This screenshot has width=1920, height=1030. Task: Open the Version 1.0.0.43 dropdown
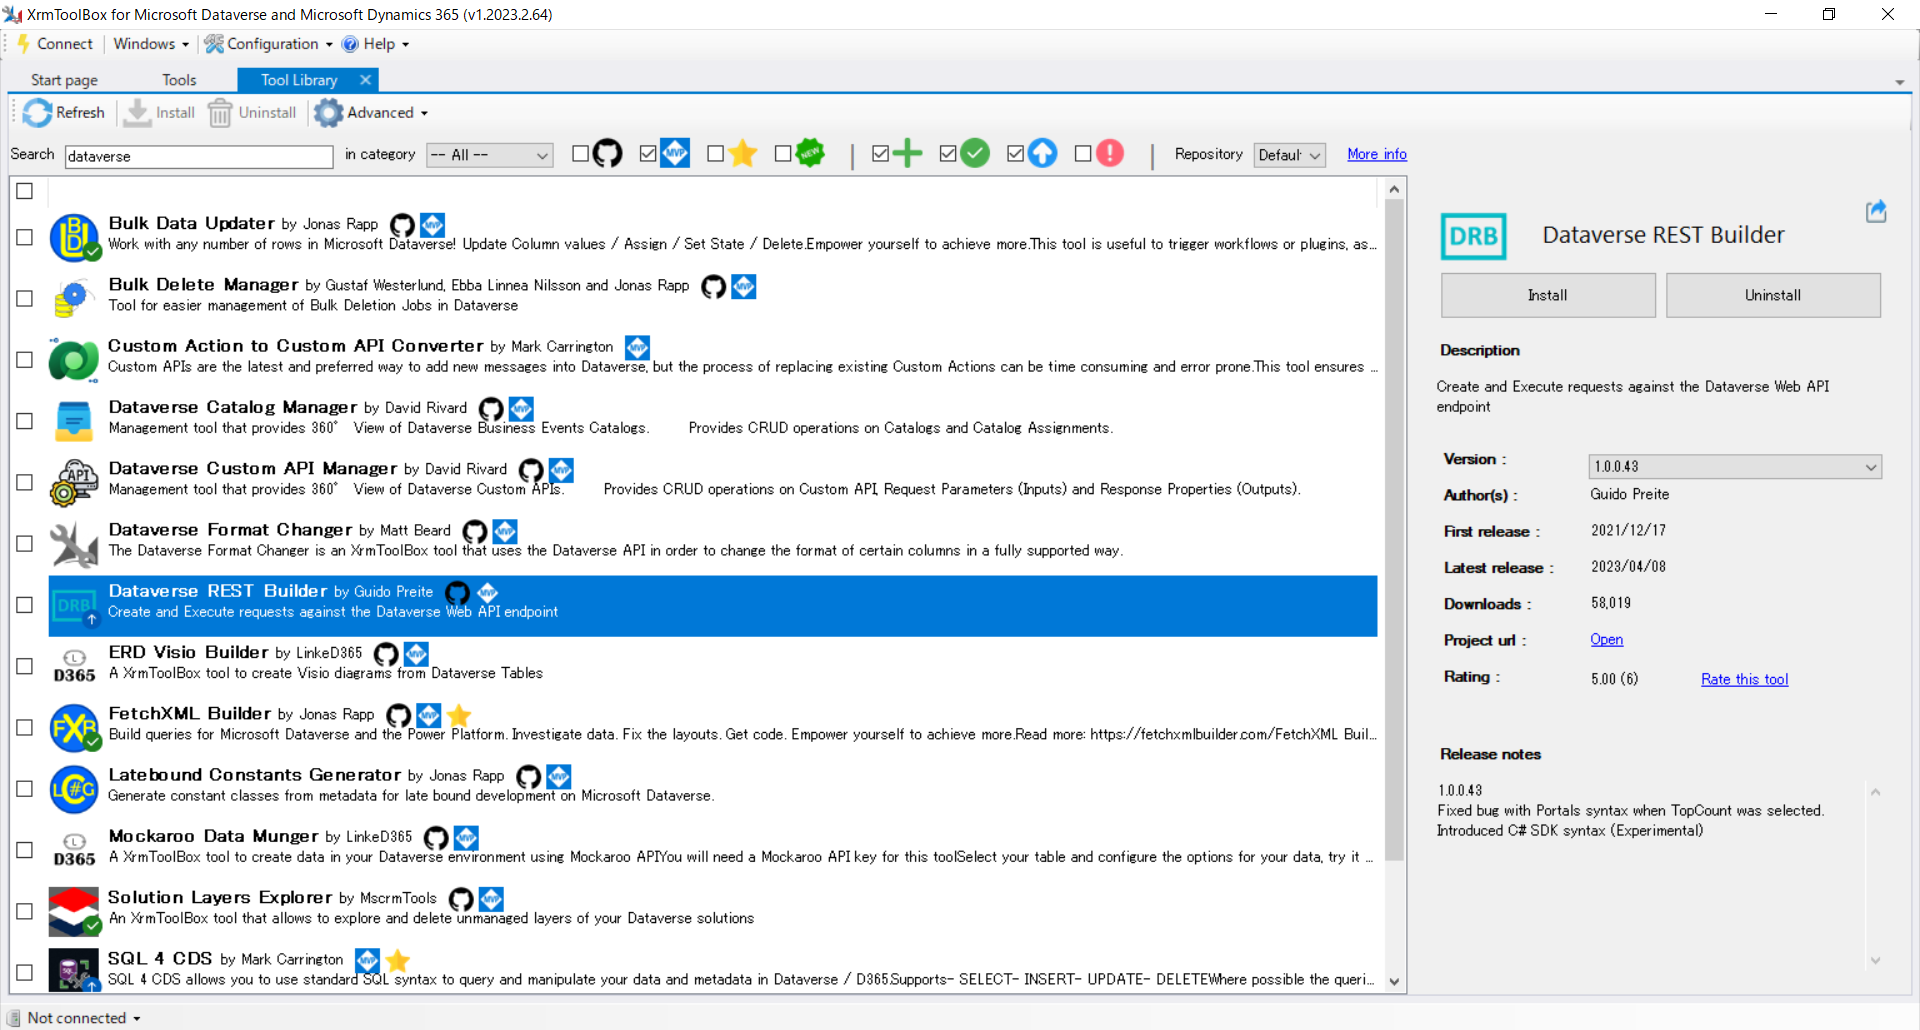tap(1735, 467)
